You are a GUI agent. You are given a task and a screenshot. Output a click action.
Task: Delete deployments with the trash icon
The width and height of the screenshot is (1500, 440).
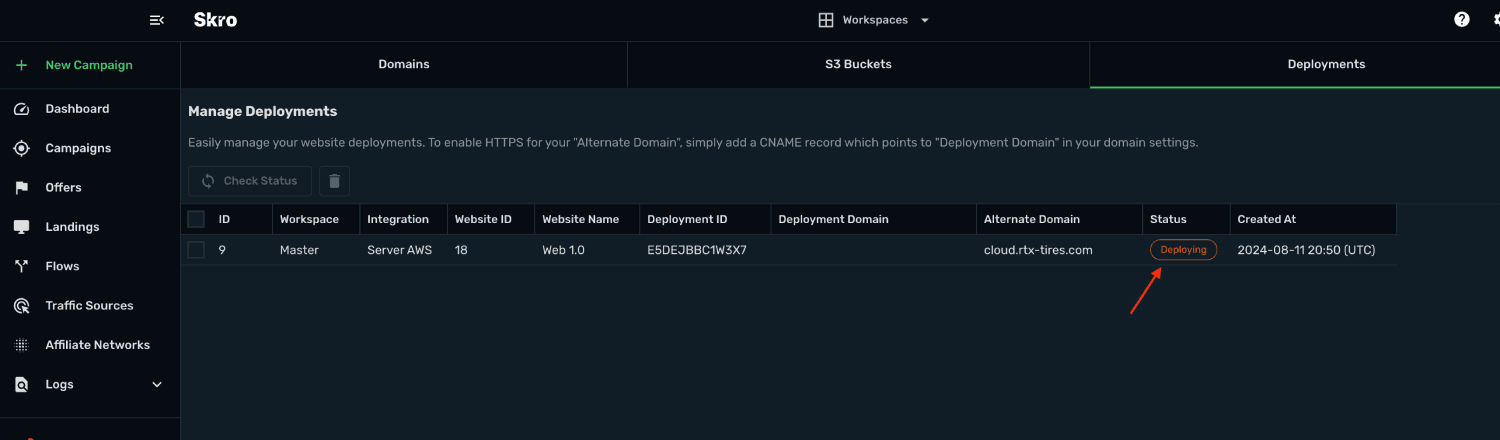pos(334,181)
